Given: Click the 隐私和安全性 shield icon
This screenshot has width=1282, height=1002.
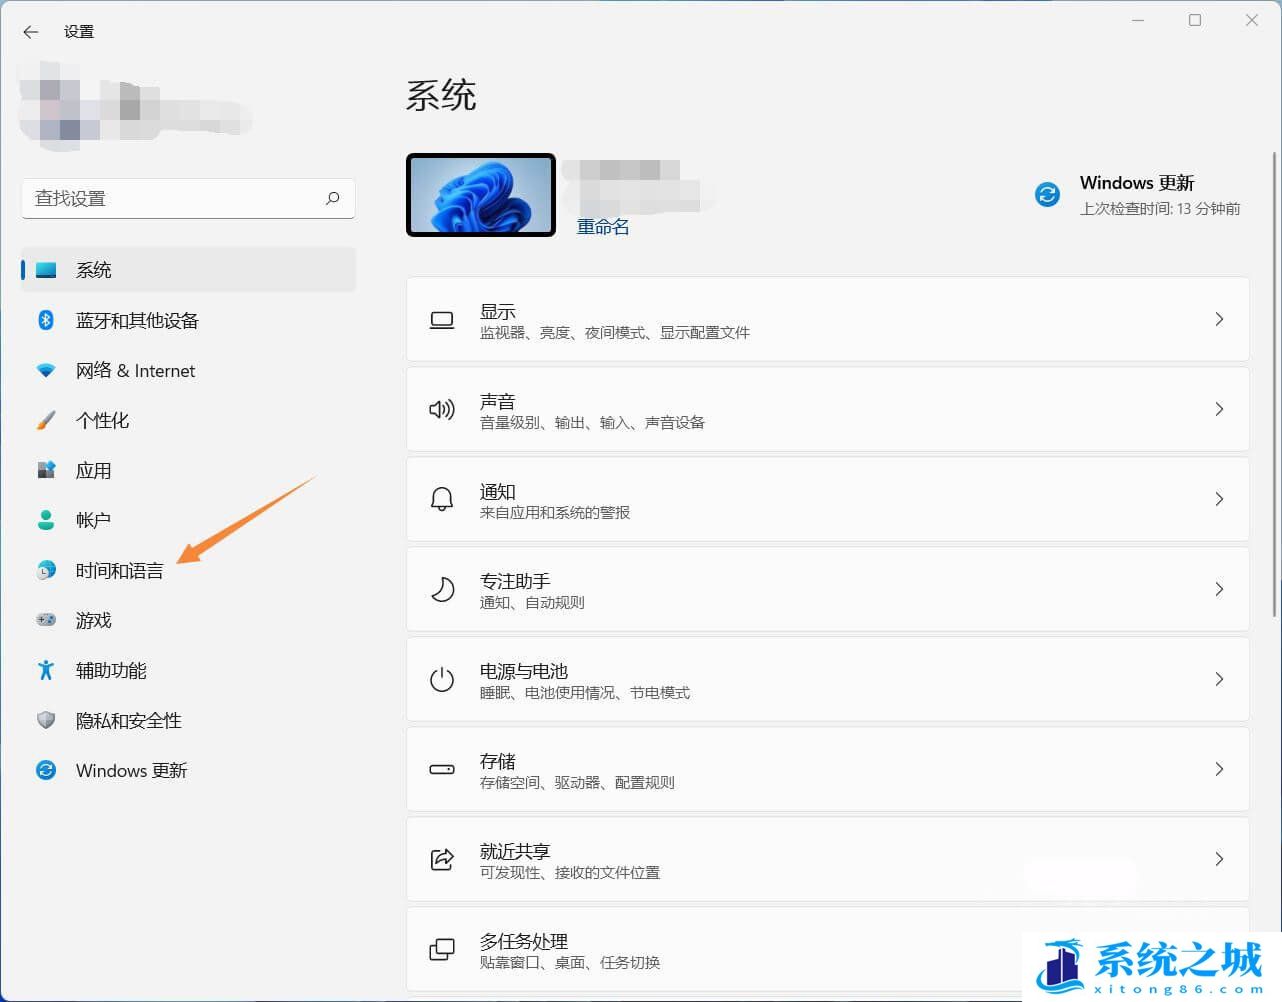Looking at the screenshot, I should pos(46,720).
